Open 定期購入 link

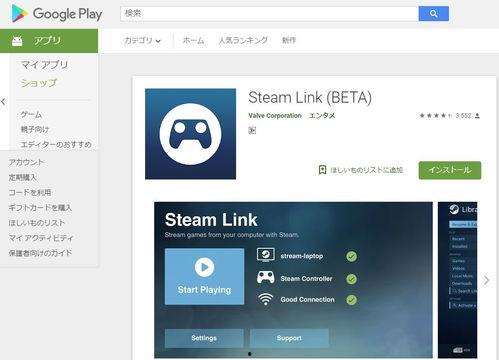pyautogui.click(x=22, y=177)
